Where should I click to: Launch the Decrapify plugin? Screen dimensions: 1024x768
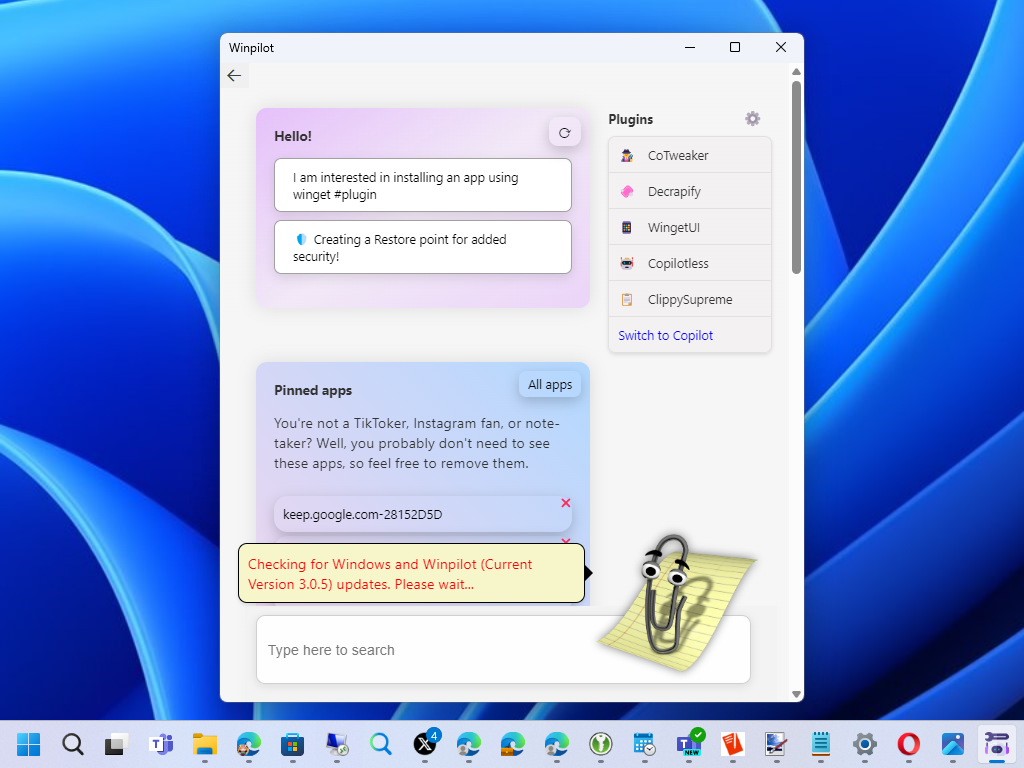[x=690, y=191]
